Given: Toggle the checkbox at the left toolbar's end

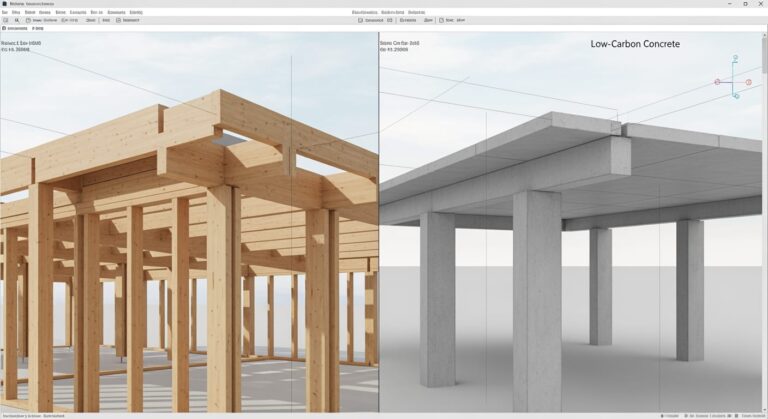Looking at the screenshot, I should point(116,19).
